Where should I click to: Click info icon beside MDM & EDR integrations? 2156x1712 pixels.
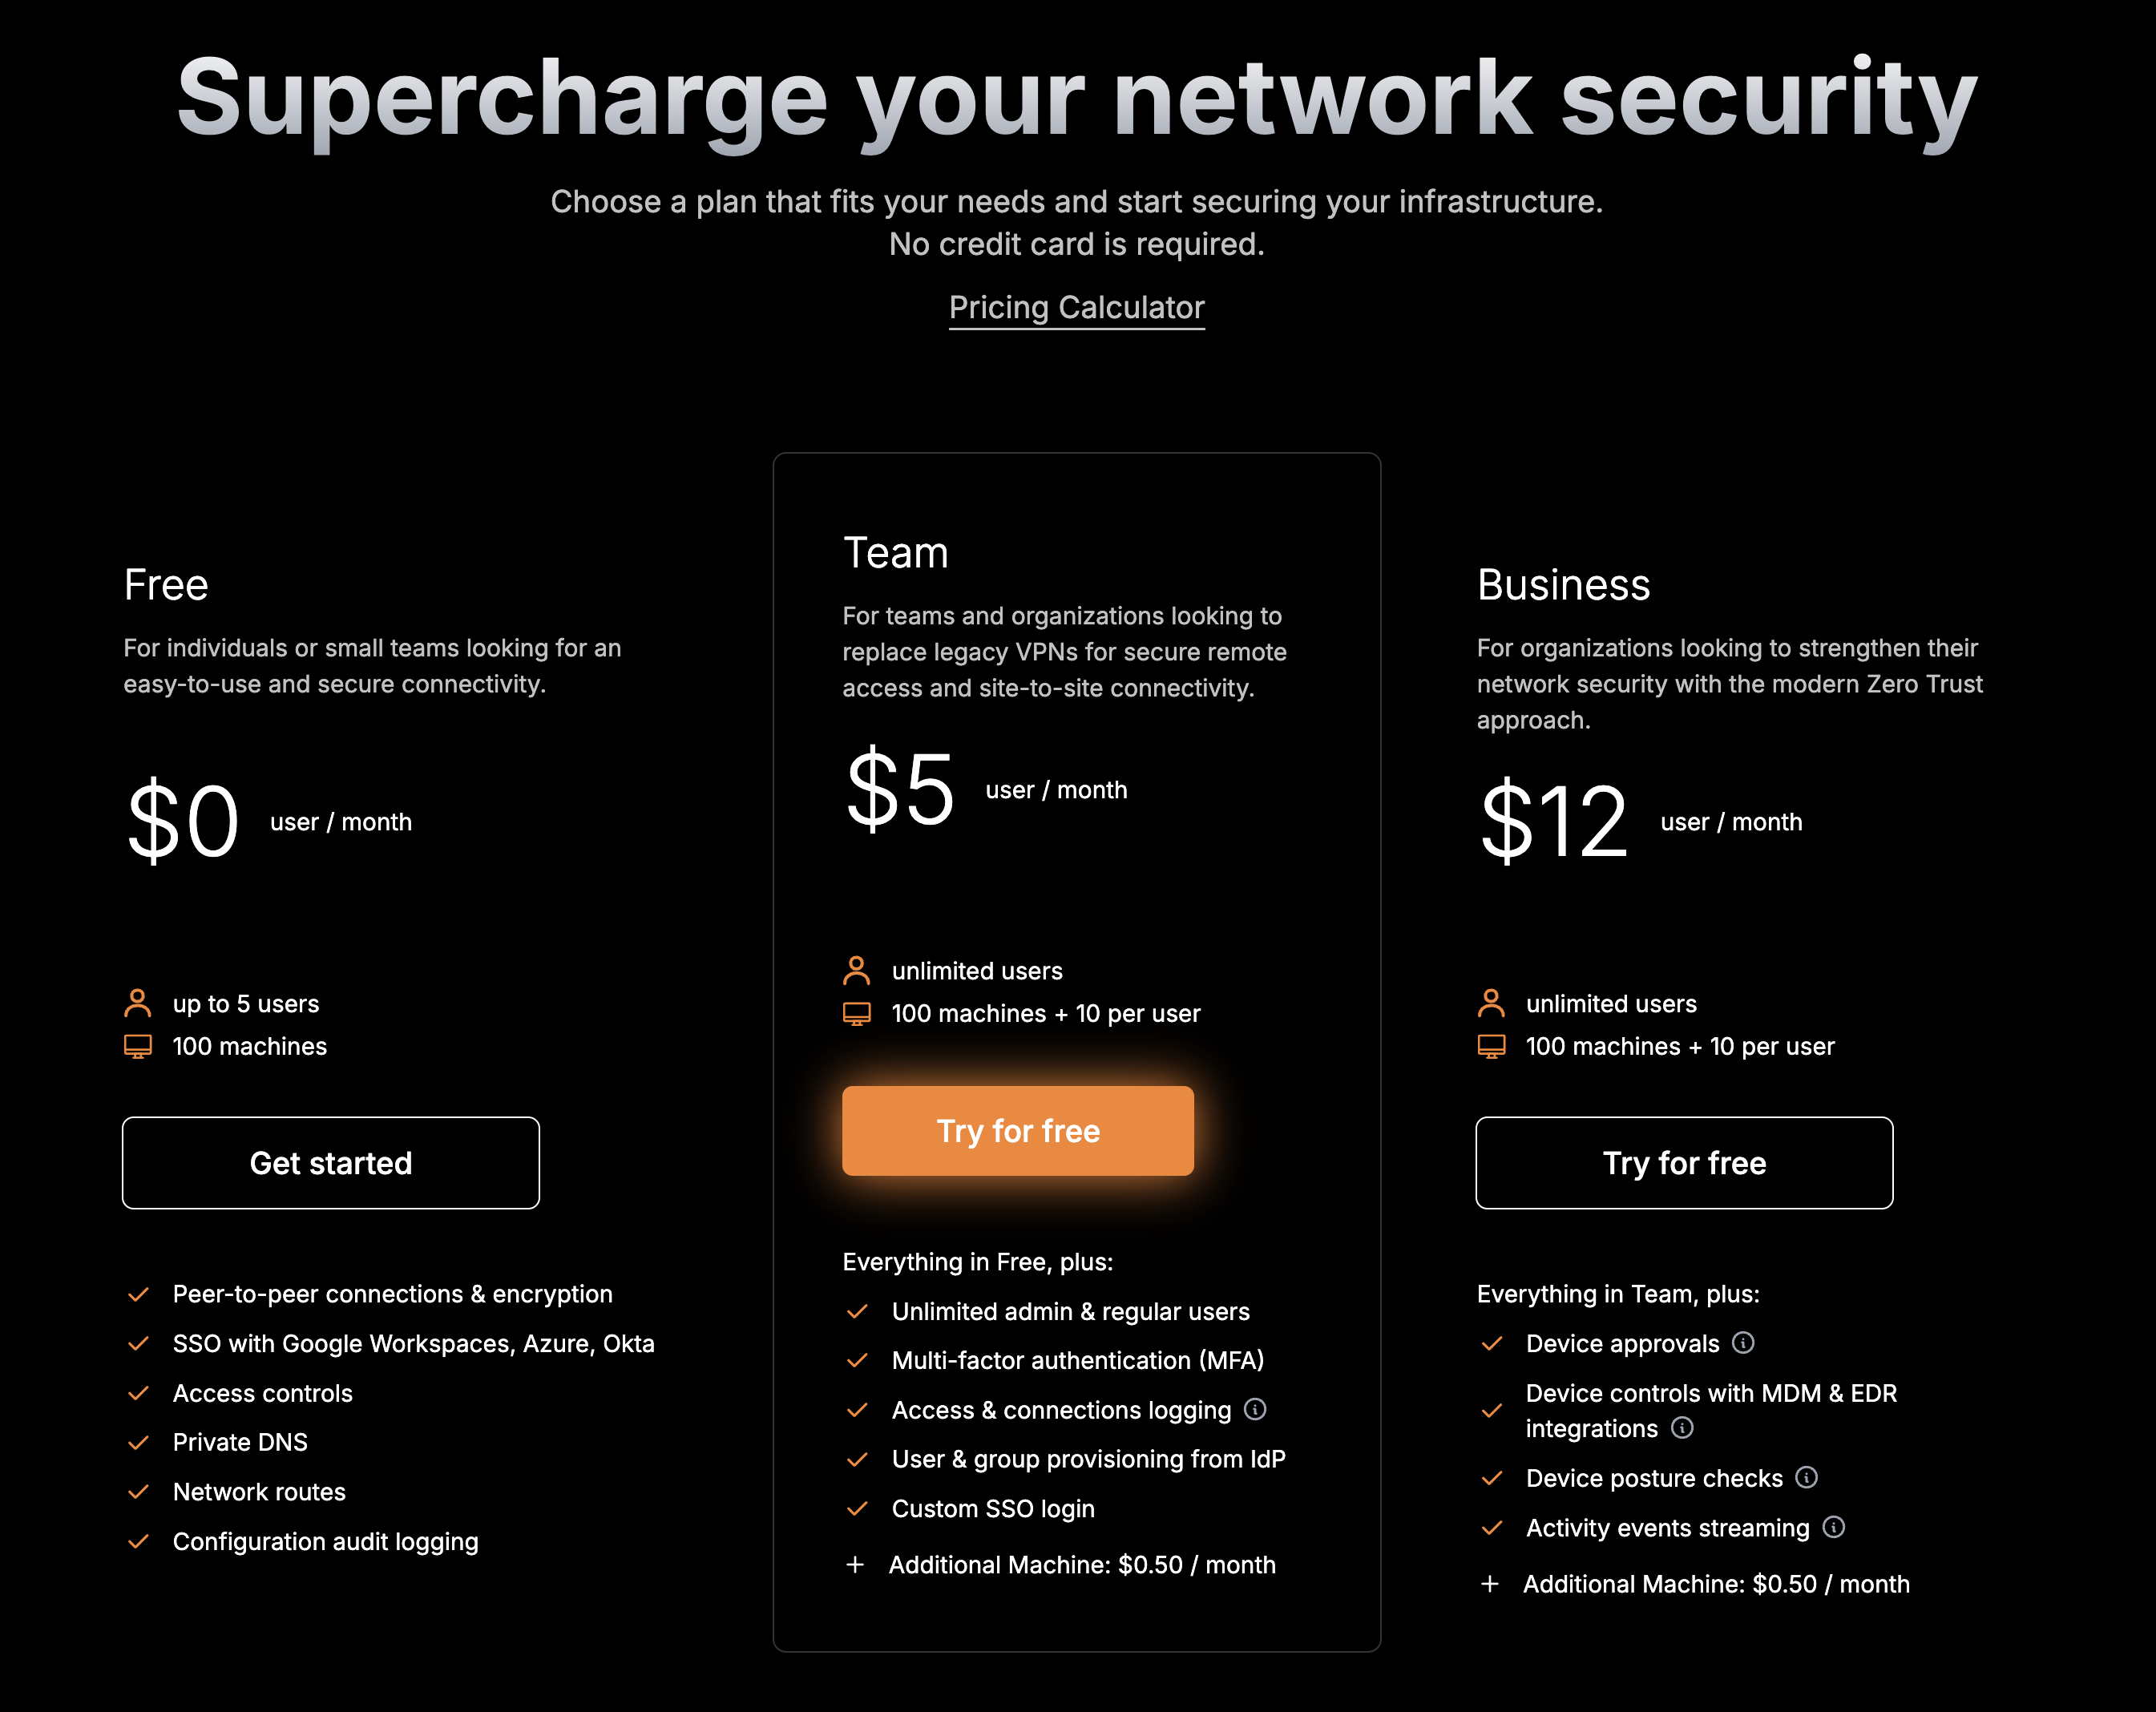tap(1682, 1428)
